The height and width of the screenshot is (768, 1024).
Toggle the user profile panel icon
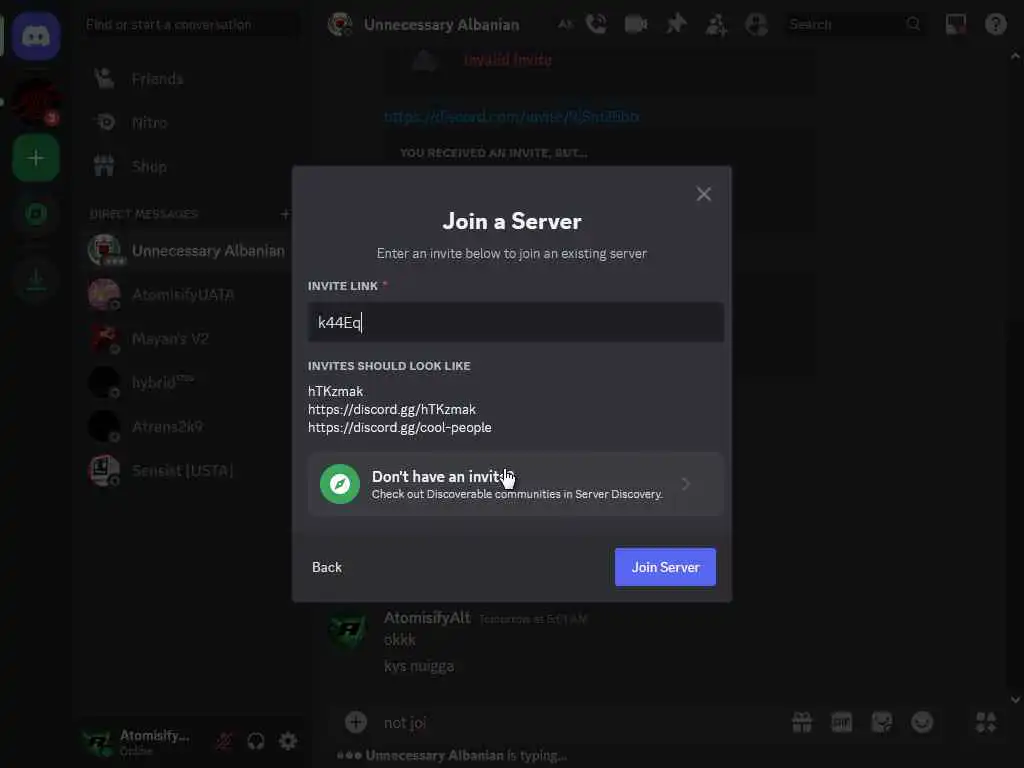coord(756,25)
